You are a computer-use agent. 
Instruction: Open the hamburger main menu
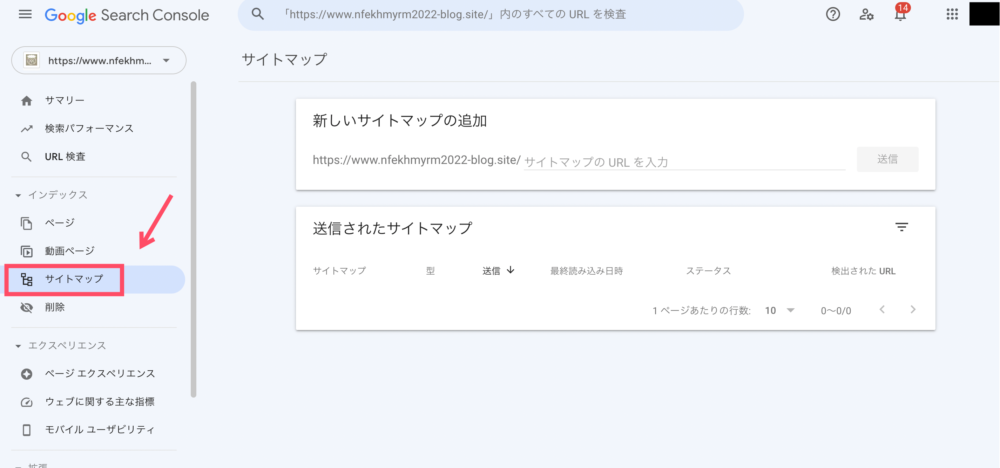[x=25, y=14]
